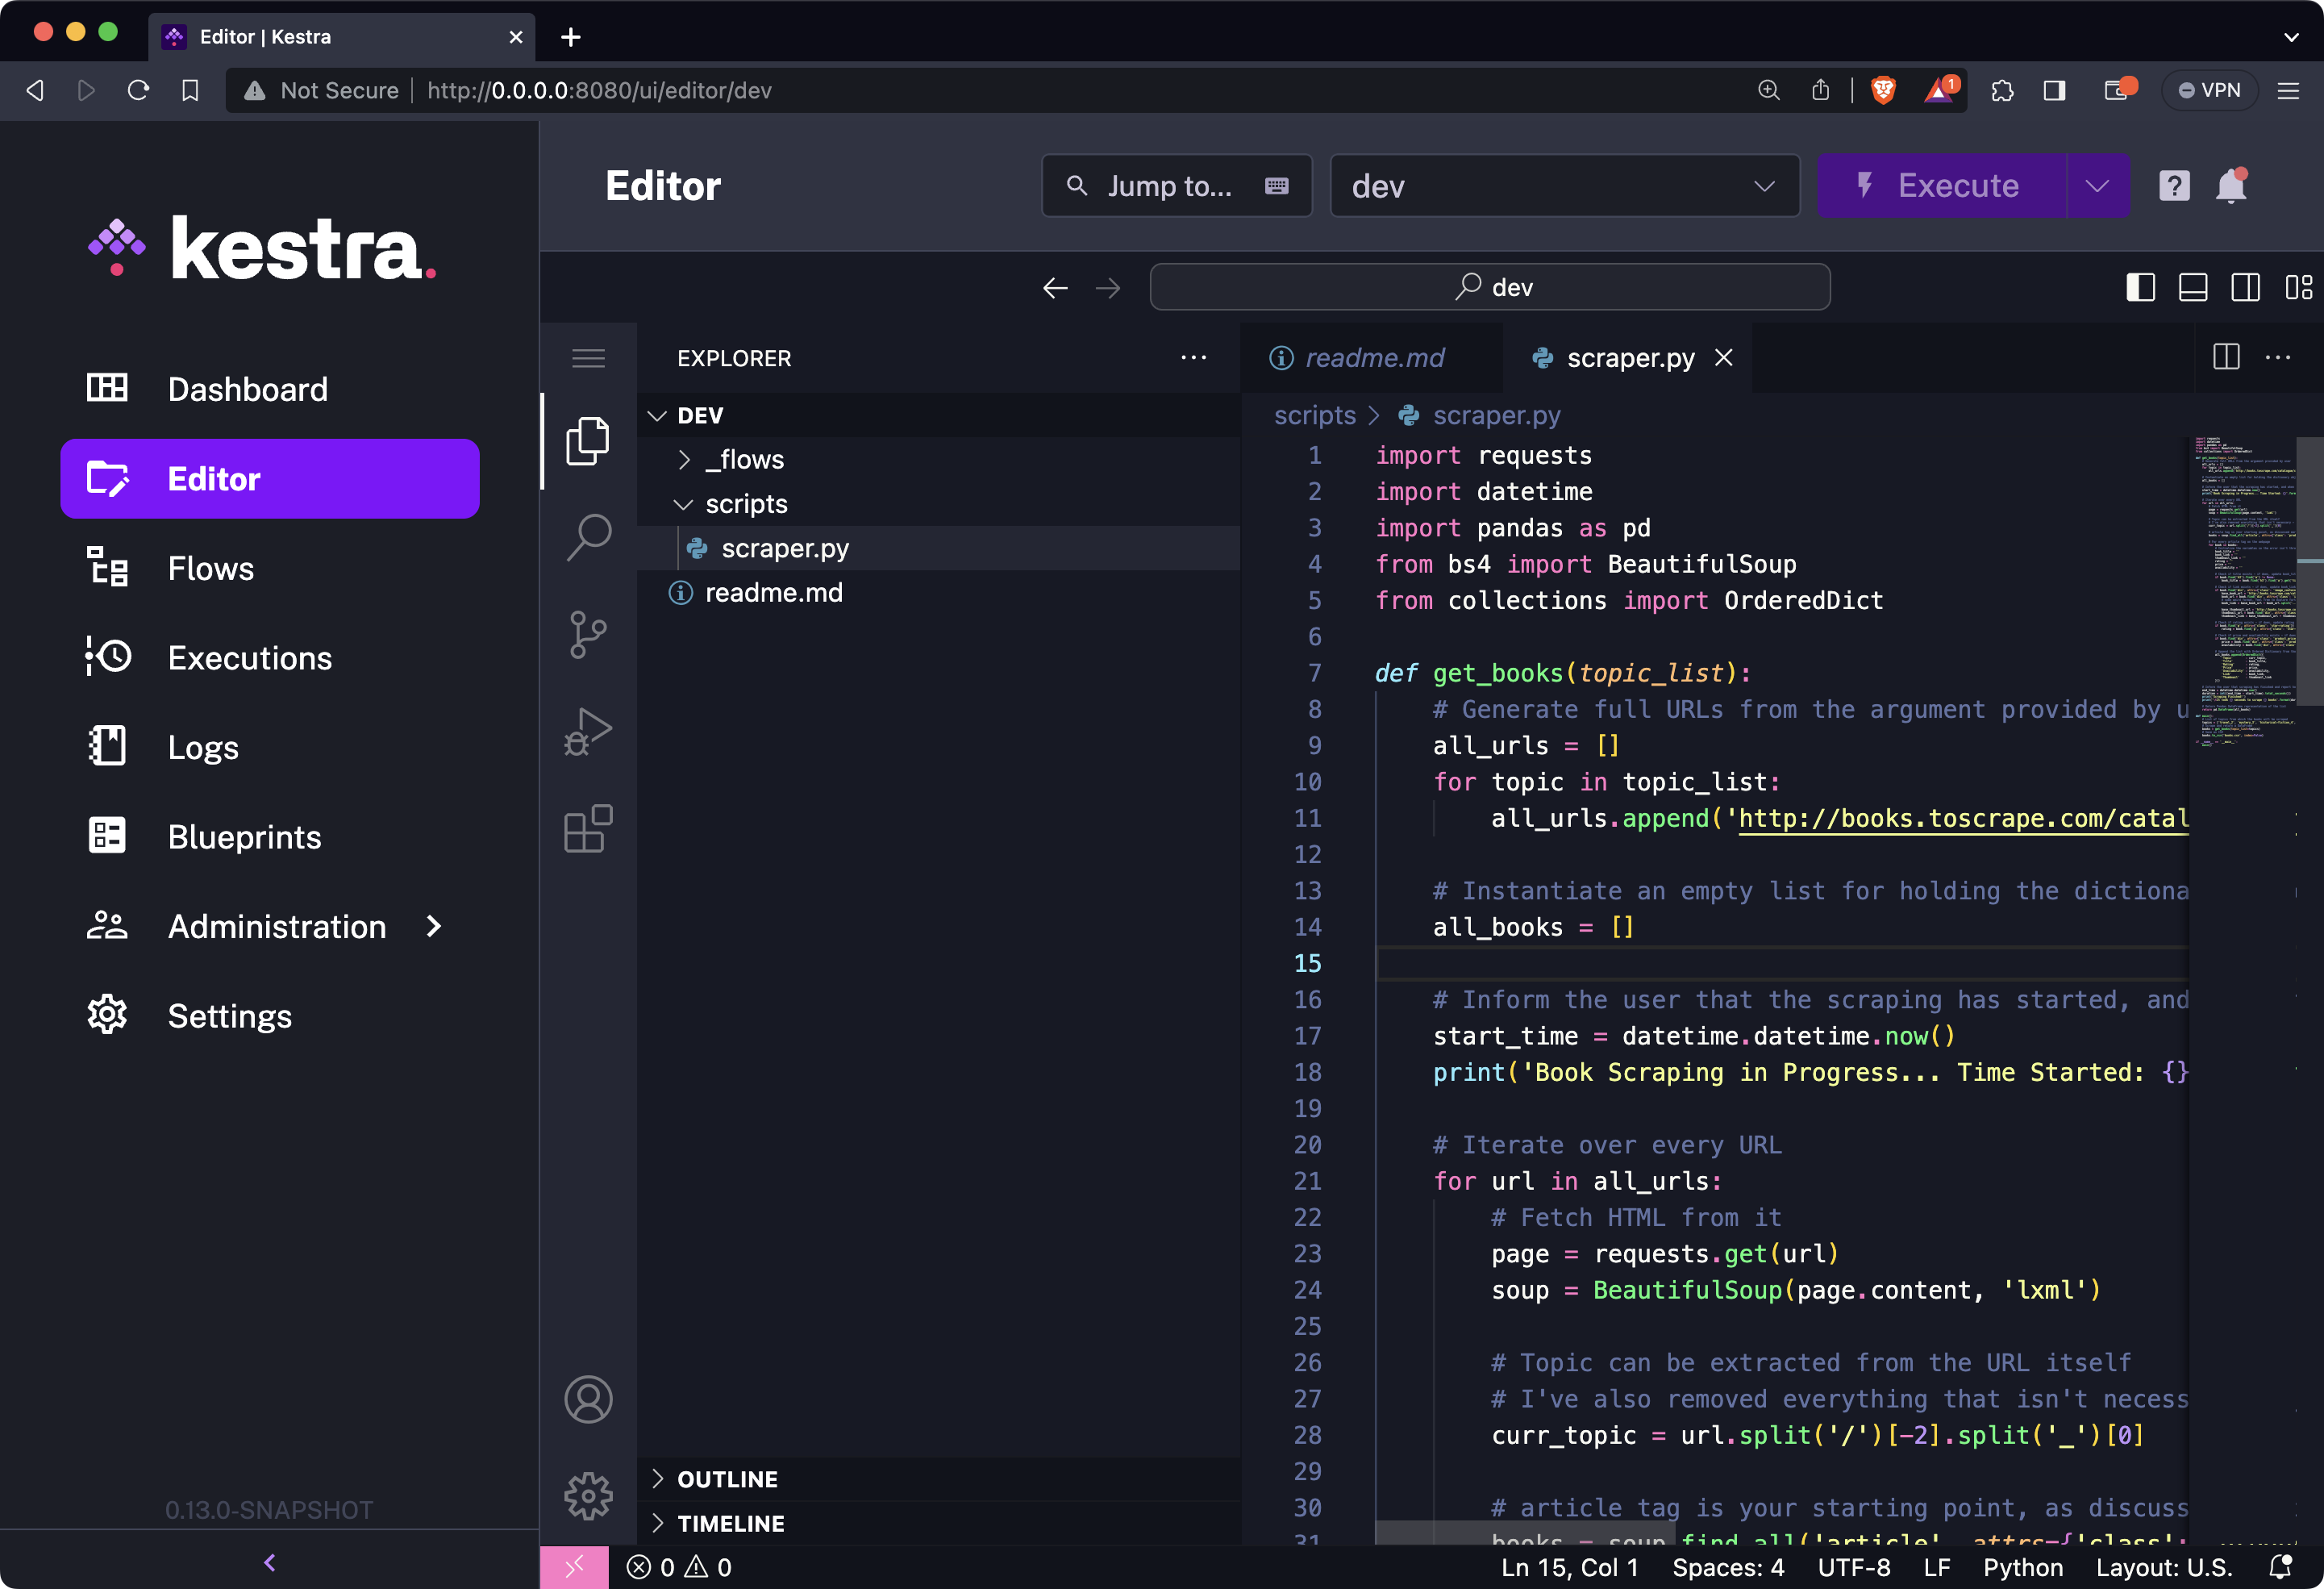
Task: Open the Explorer files icon in activity bar
Action: pyautogui.click(x=588, y=440)
